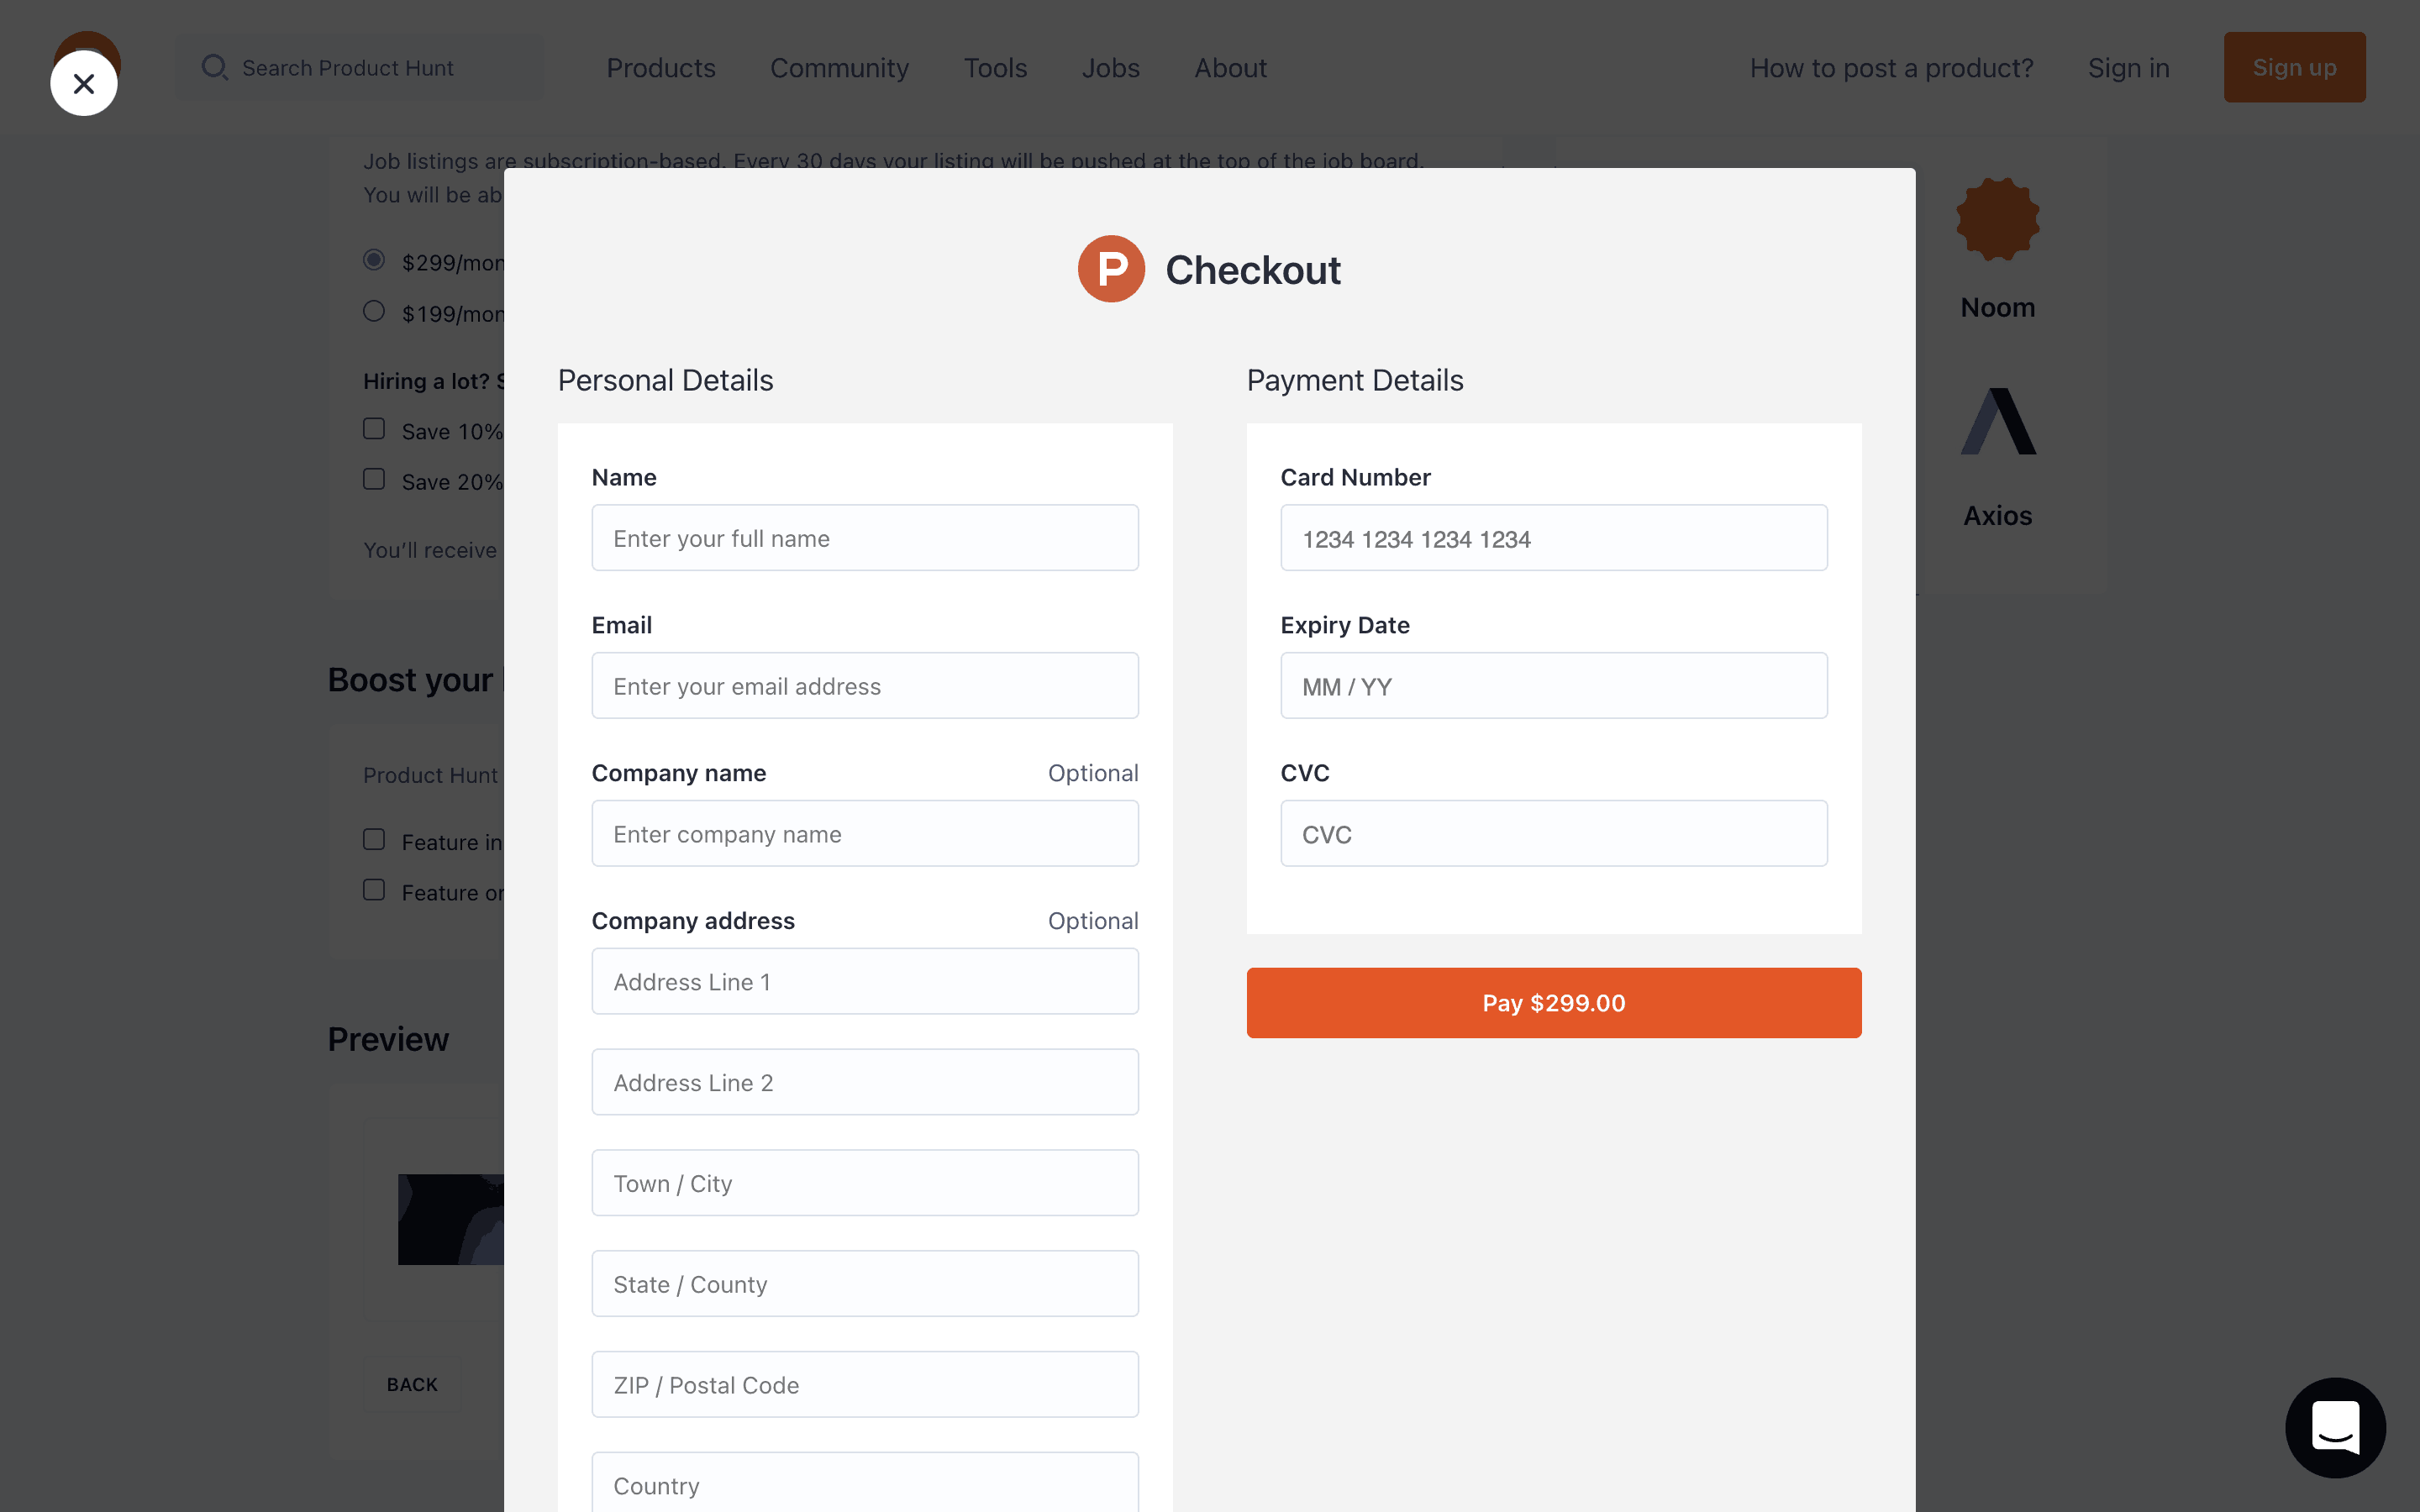Screen dimensions: 2420x1512
Task: Click the Country field
Action: coord(865,1484)
